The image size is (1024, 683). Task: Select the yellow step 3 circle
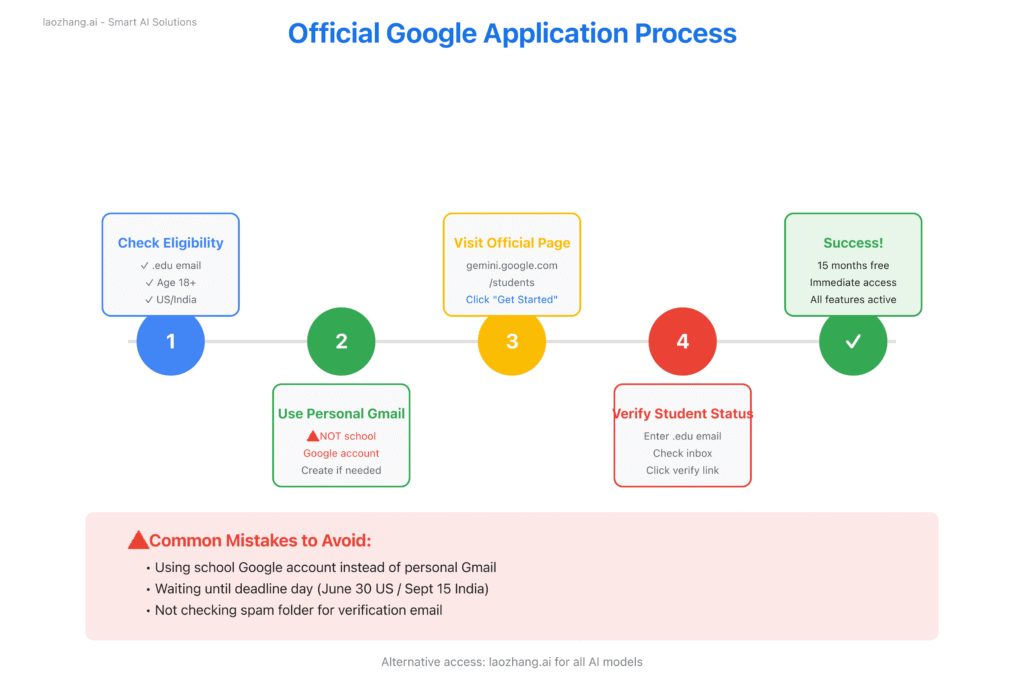(512, 341)
